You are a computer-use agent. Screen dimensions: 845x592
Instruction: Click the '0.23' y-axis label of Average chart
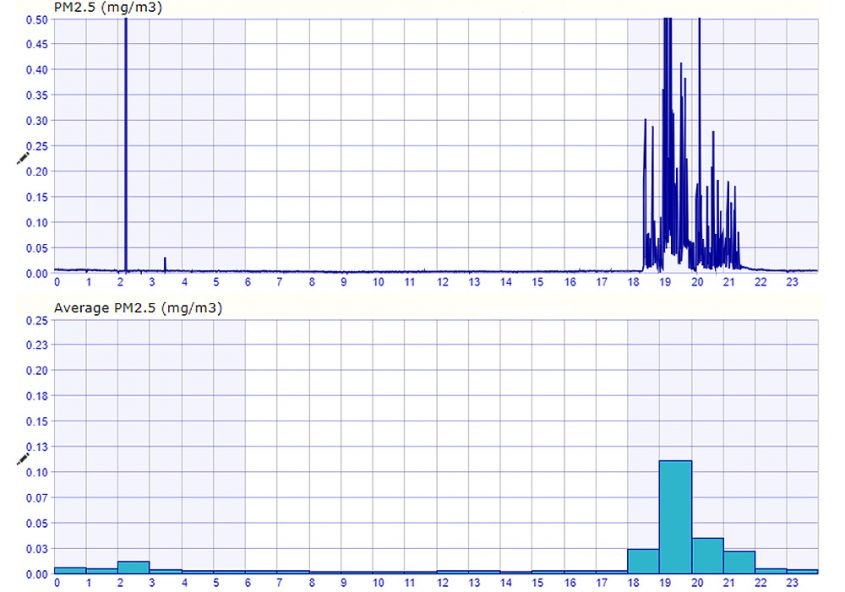37,345
